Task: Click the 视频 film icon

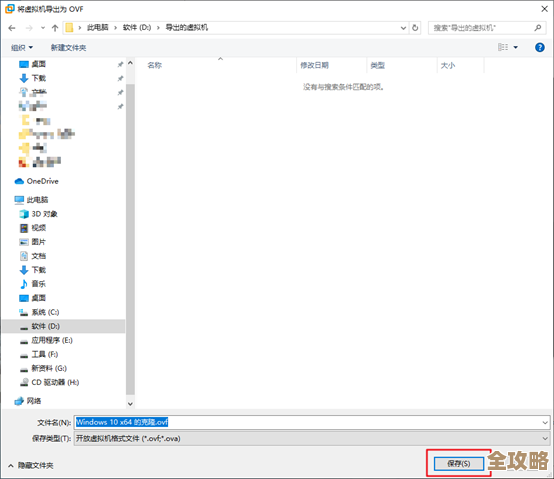Action: [x=24, y=228]
